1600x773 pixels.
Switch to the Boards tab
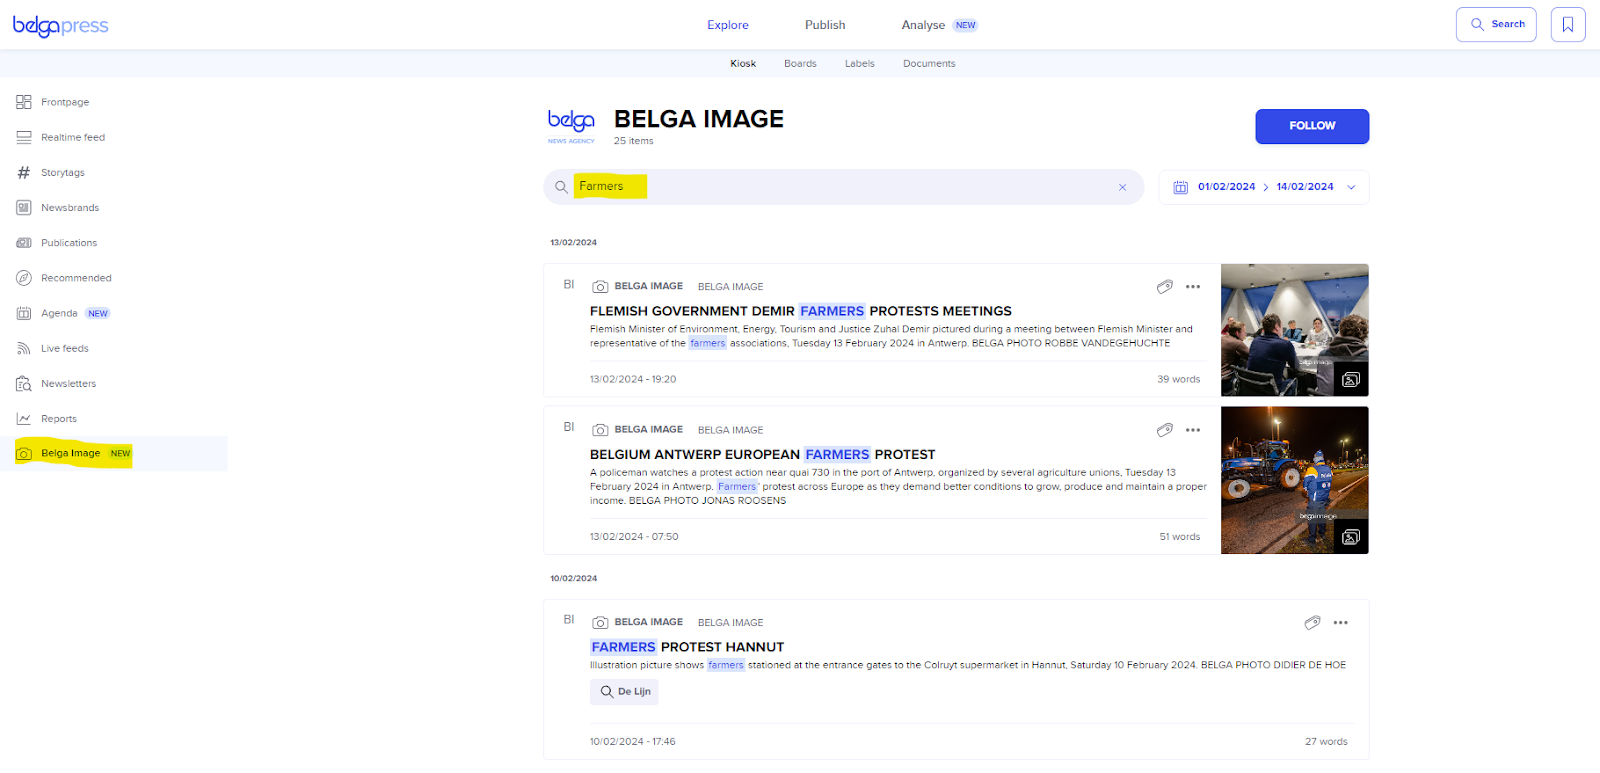[800, 63]
